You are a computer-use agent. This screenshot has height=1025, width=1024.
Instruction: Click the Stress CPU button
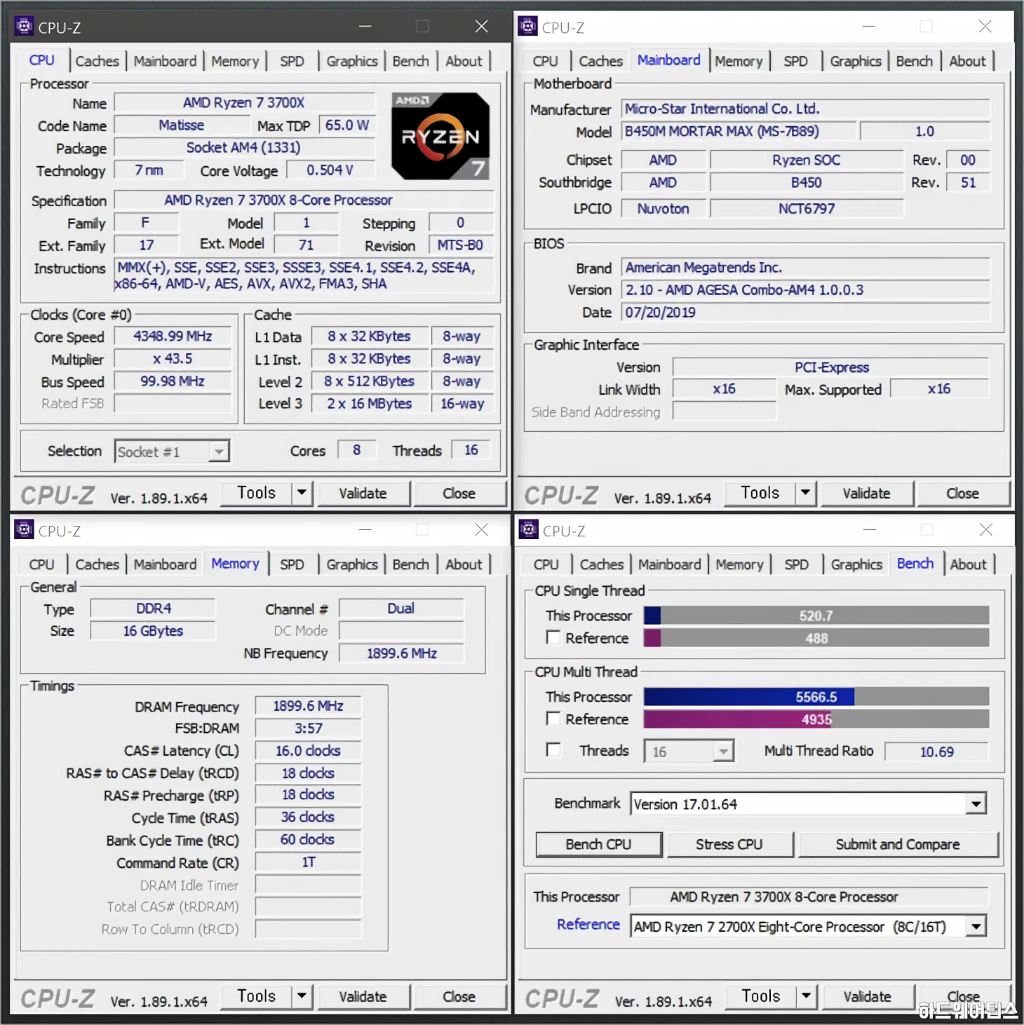tap(729, 844)
